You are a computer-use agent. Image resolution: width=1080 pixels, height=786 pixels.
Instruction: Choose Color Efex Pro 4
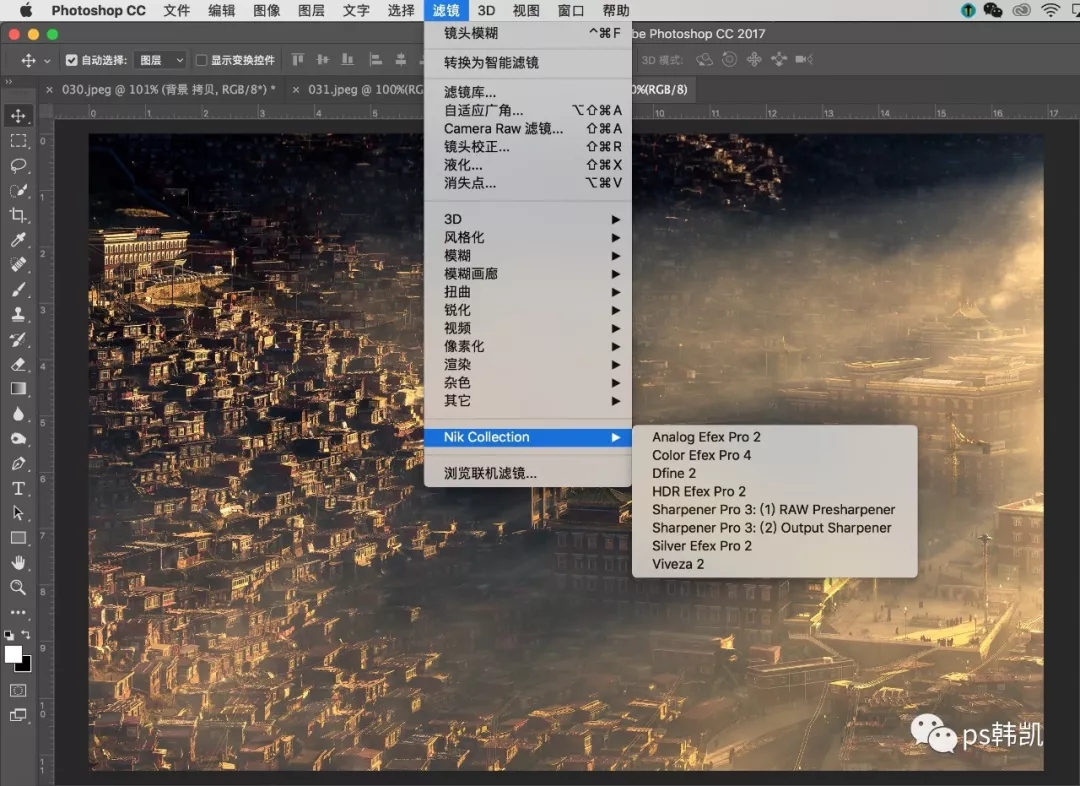(774, 455)
